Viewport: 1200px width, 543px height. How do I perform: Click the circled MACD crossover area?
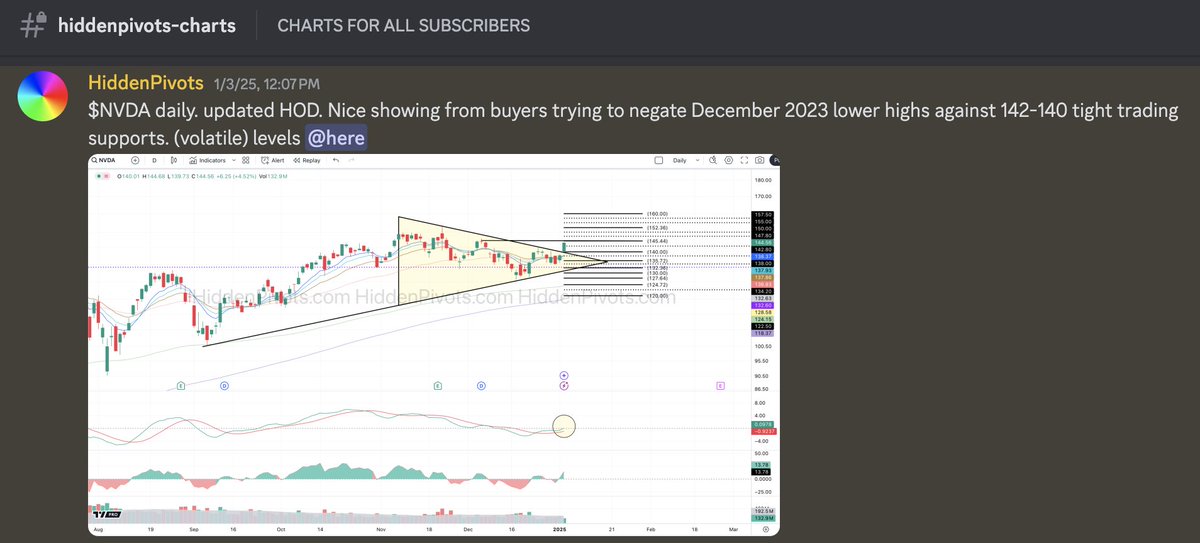tap(564, 427)
